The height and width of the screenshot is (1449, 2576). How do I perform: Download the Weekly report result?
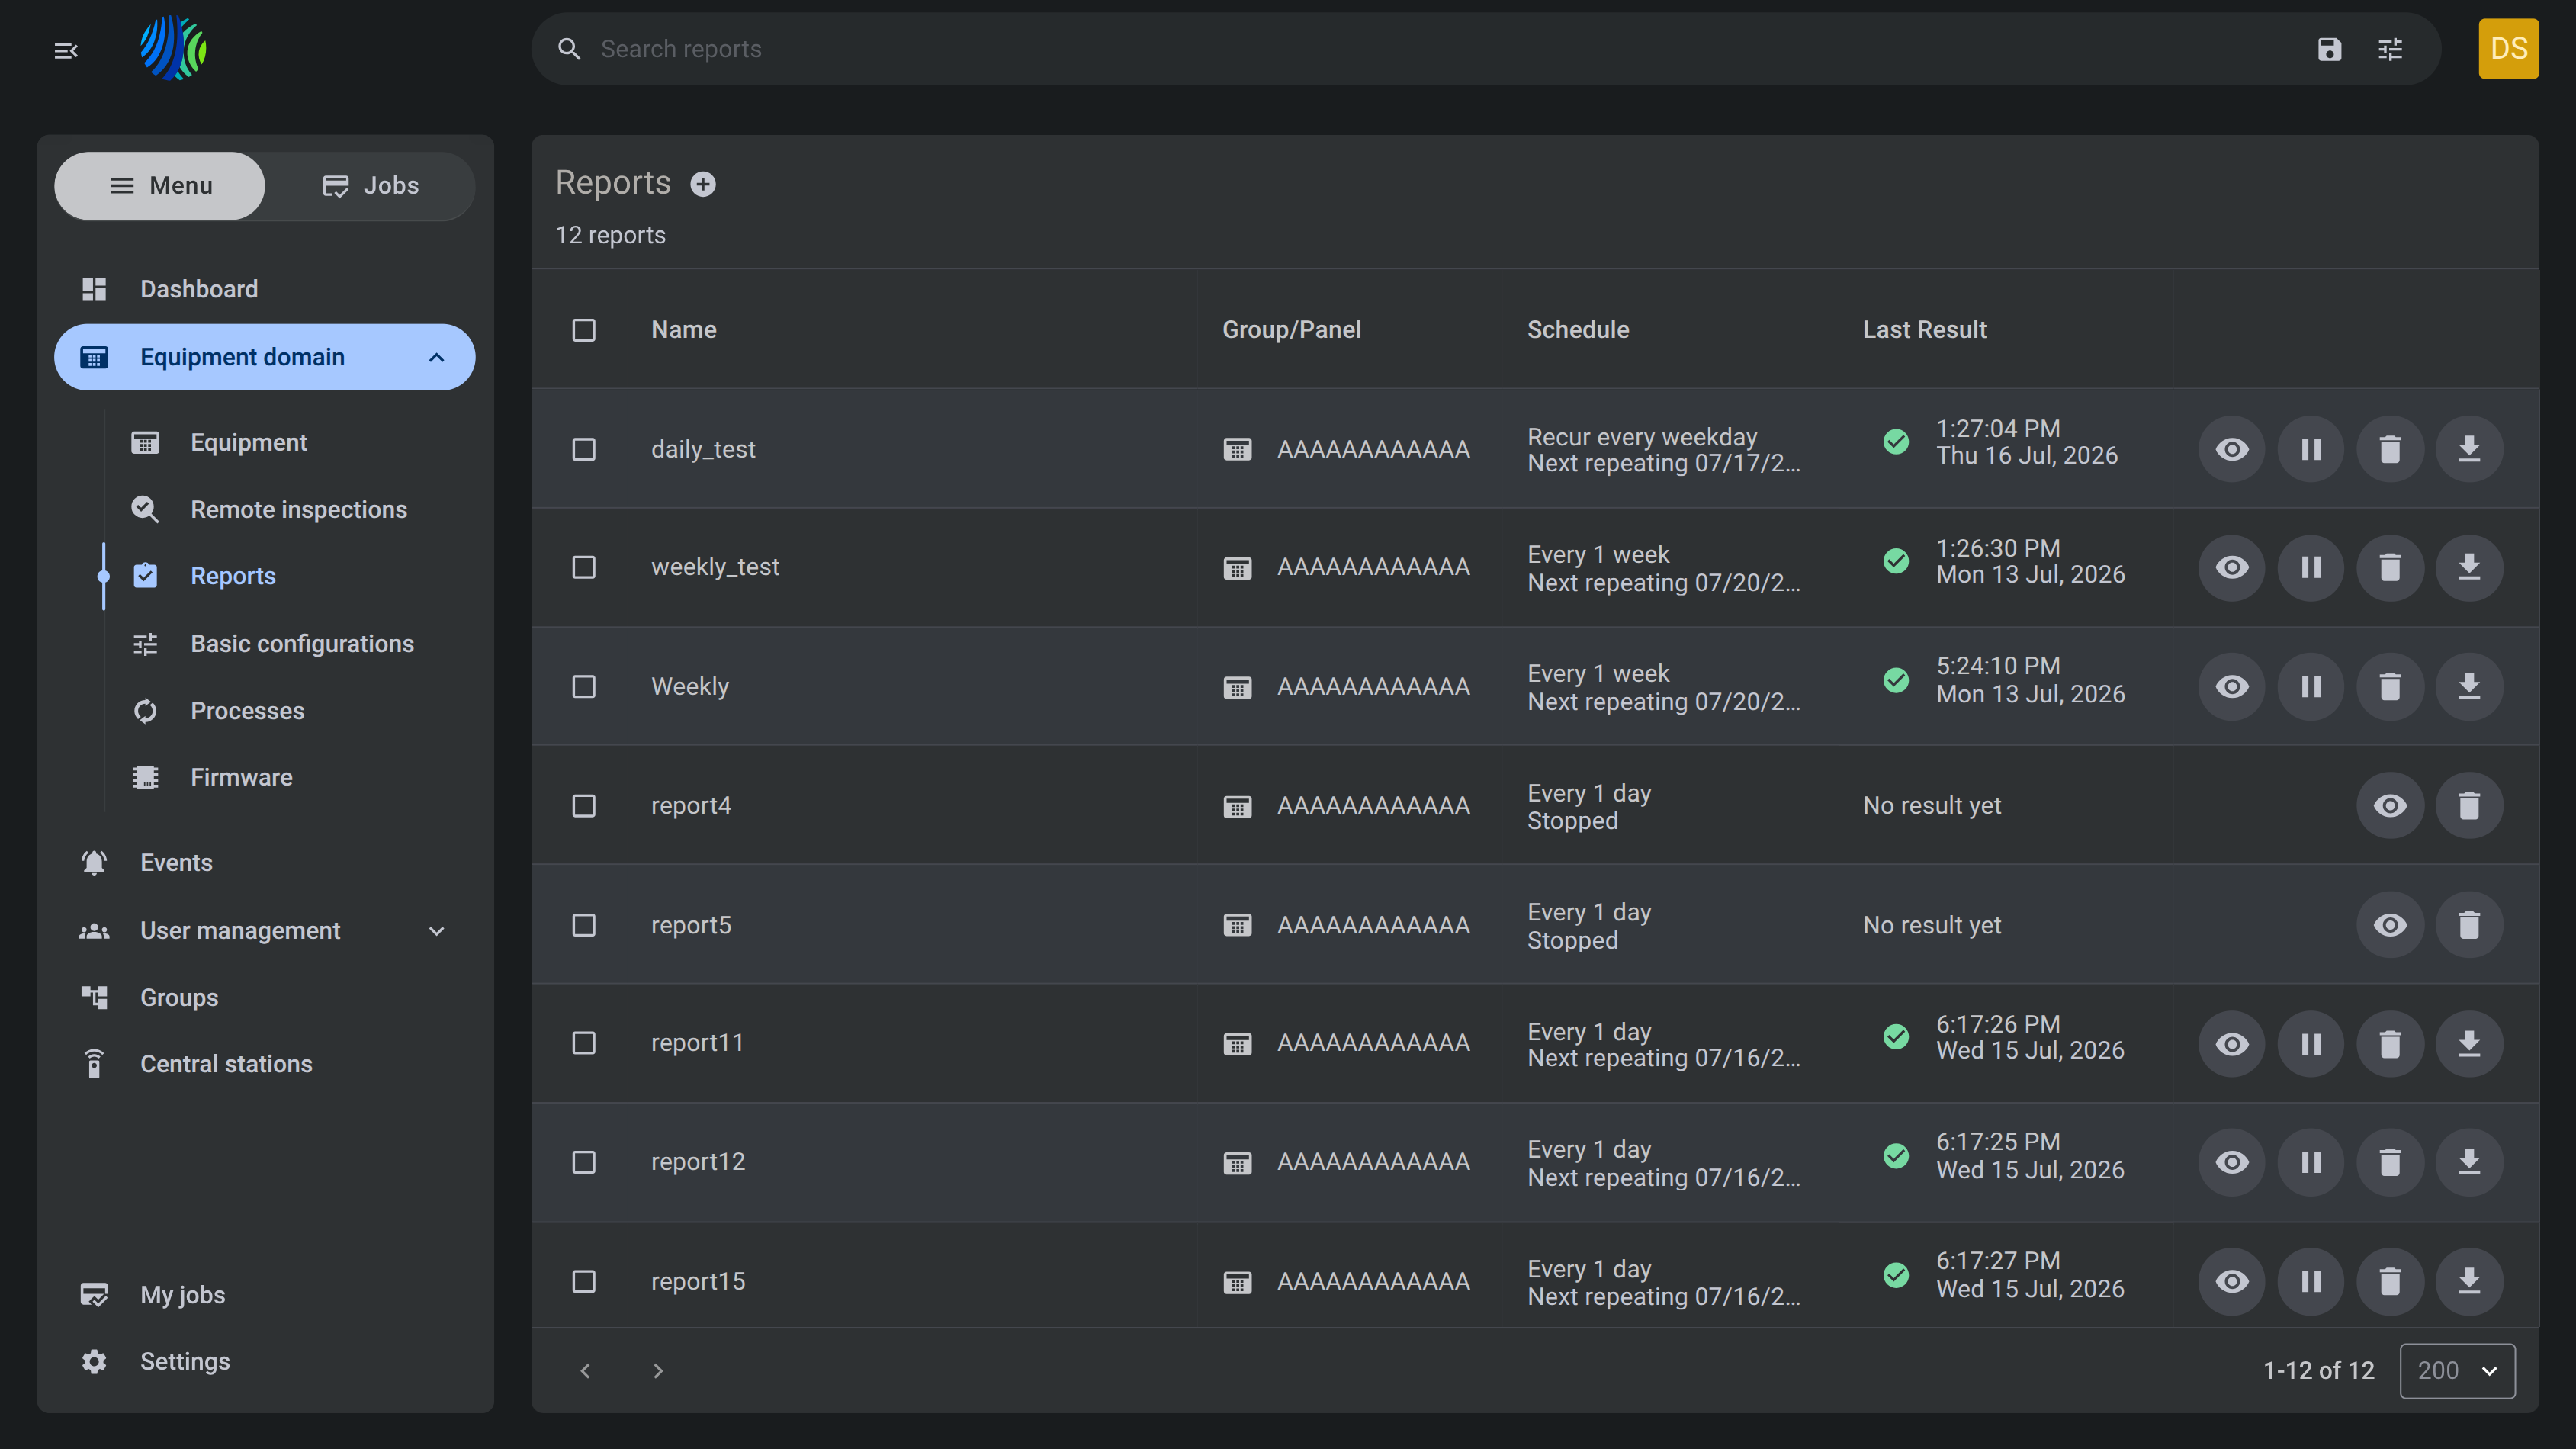(x=2469, y=686)
